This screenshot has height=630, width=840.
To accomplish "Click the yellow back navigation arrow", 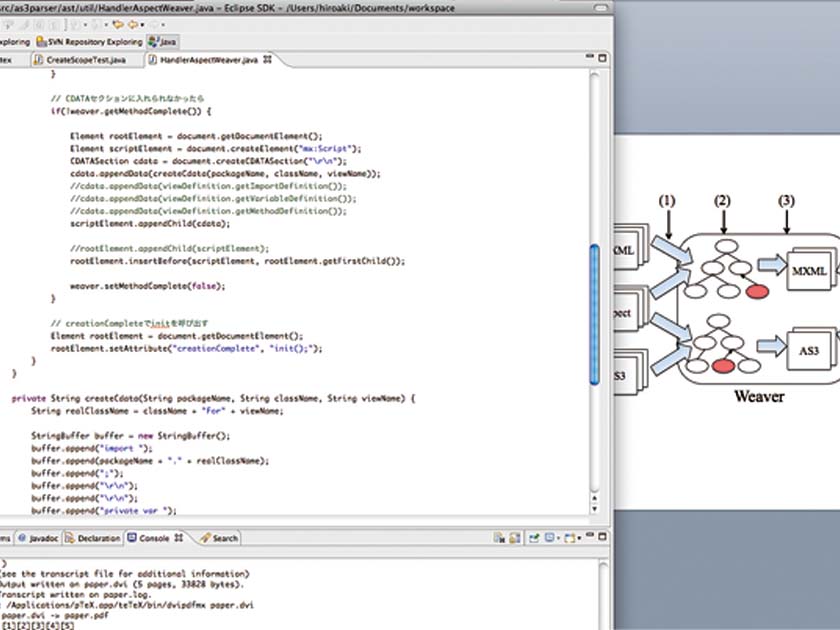I will [117, 25].
